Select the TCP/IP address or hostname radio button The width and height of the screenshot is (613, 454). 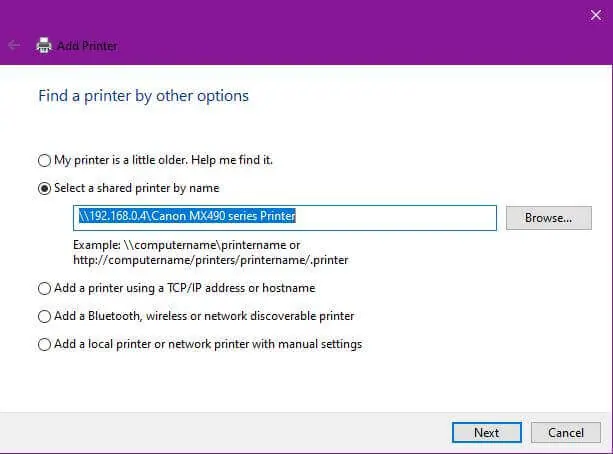pos(44,289)
